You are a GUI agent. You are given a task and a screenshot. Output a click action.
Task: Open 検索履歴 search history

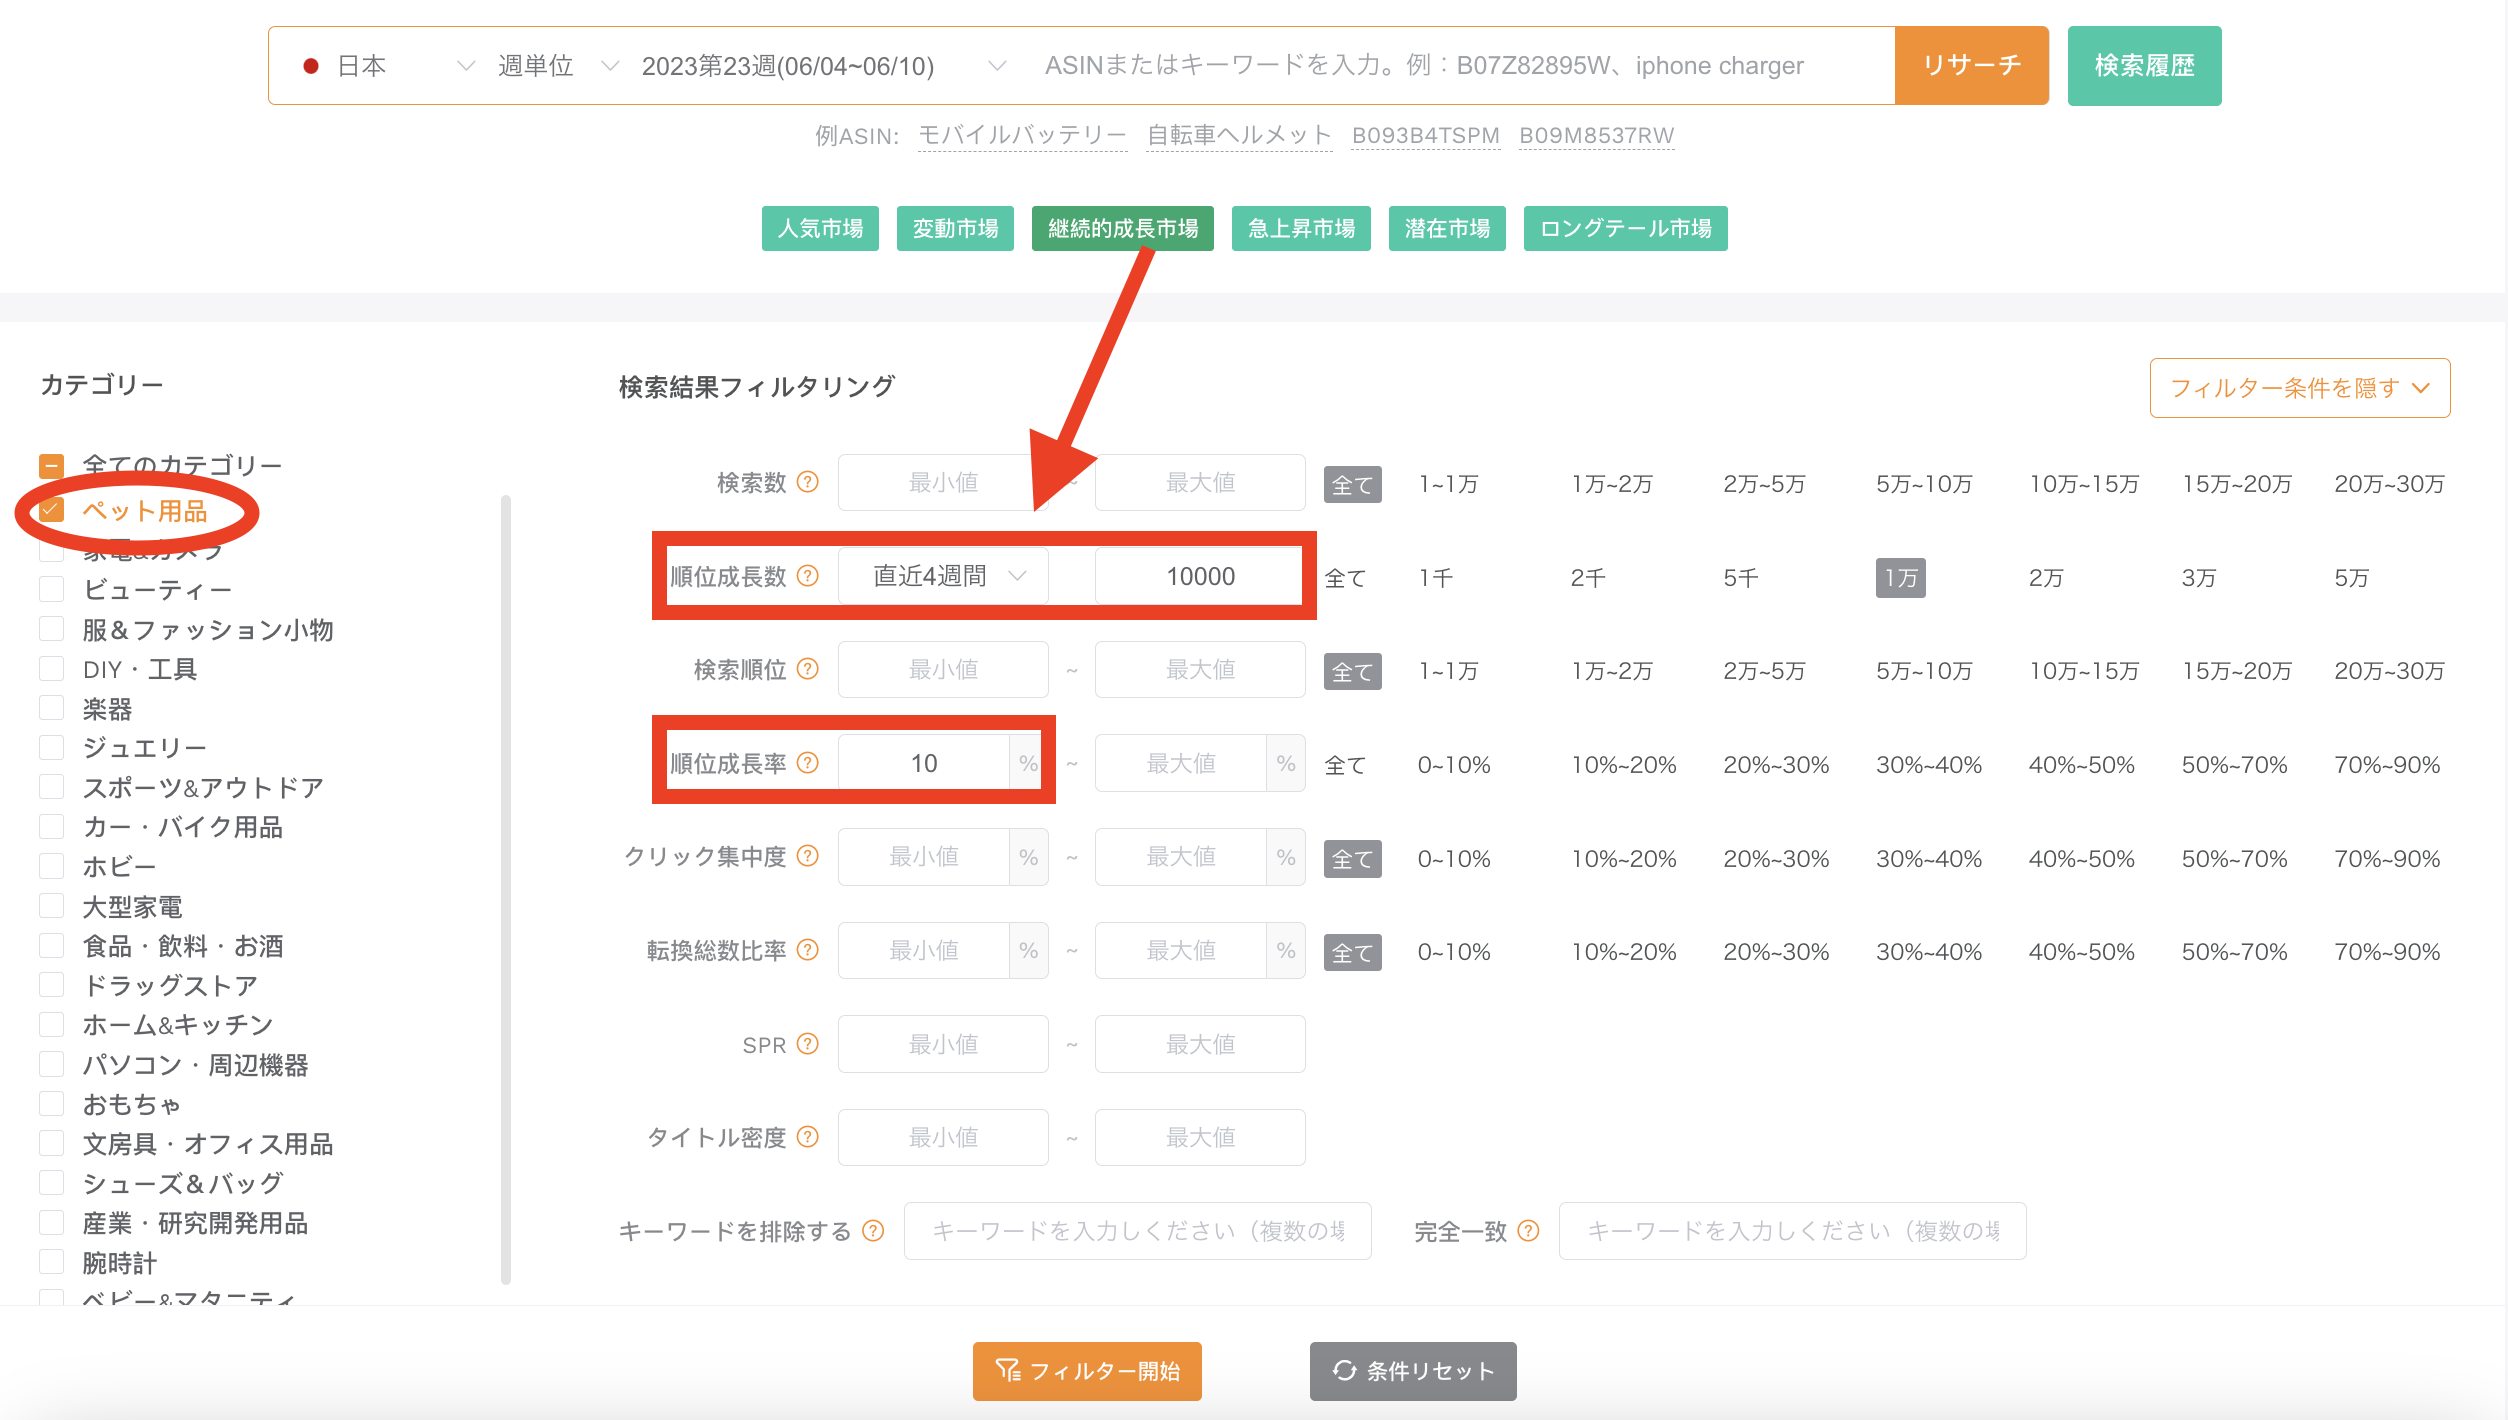(2145, 66)
